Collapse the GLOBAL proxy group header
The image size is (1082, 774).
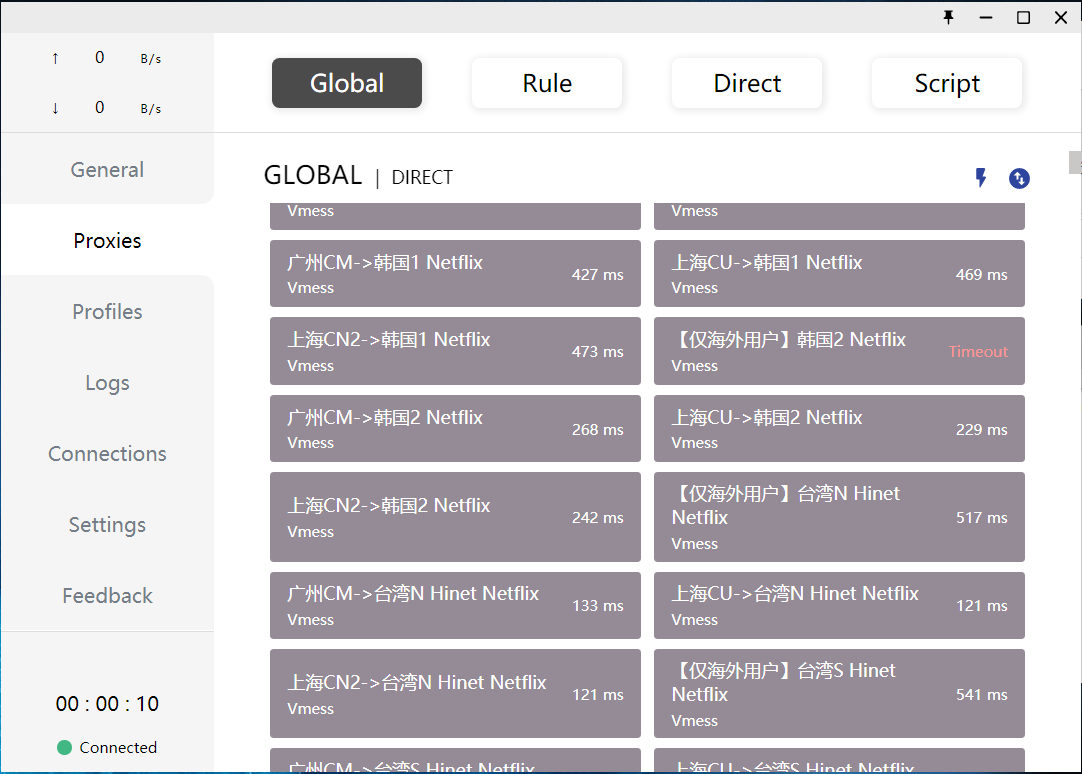click(312, 176)
